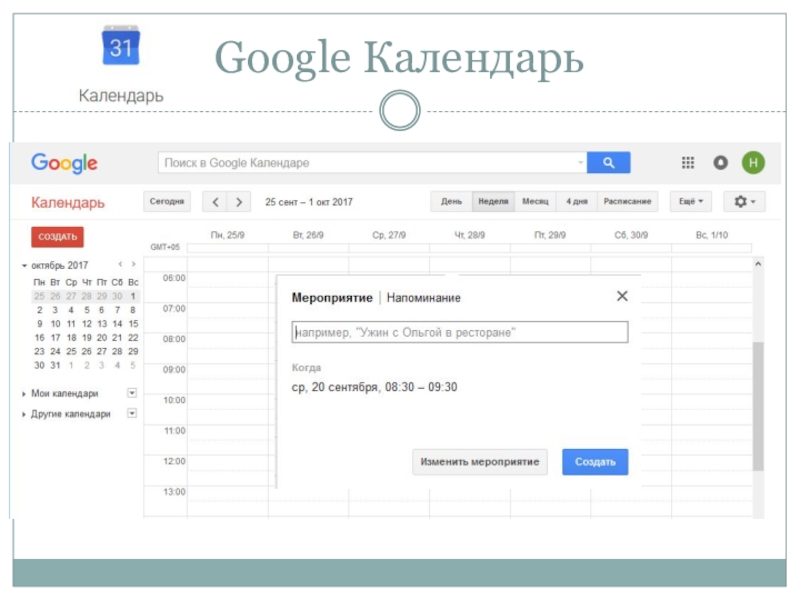Click the Google Calendar 31 icon
The width and height of the screenshot is (800, 600).
pyautogui.click(x=121, y=45)
